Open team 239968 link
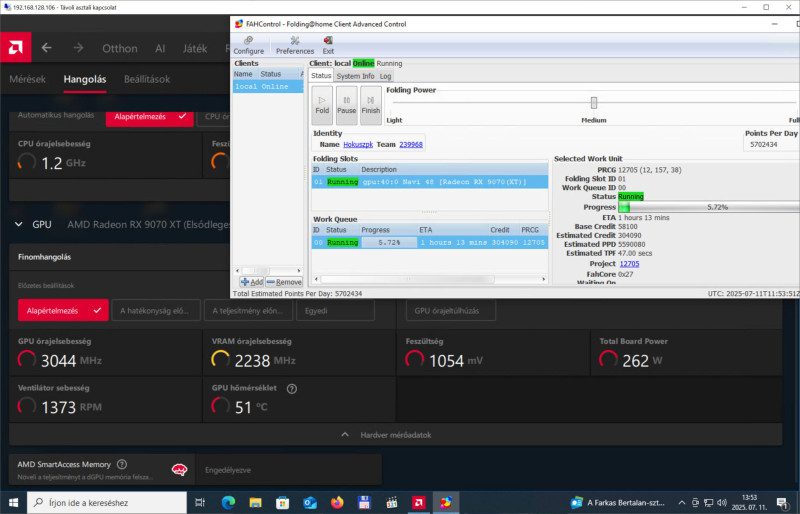 [x=411, y=144]
